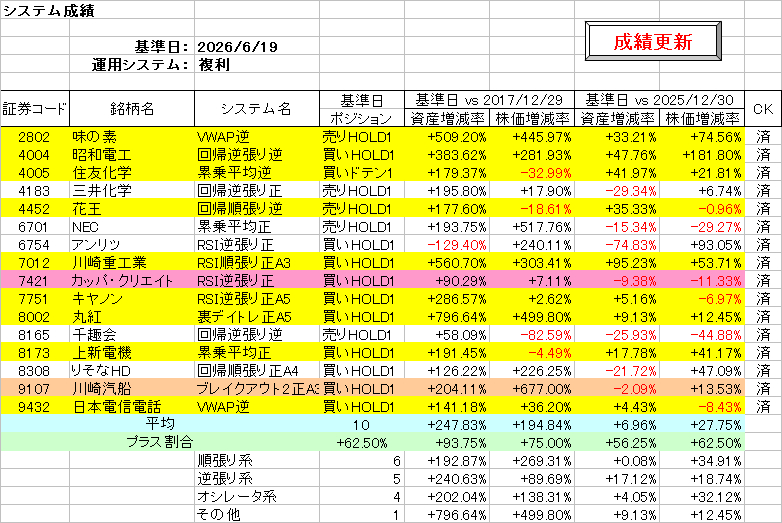Select the 丸紅 name cell
This screenshot has width=782, height=523.
tap(132, 317)
